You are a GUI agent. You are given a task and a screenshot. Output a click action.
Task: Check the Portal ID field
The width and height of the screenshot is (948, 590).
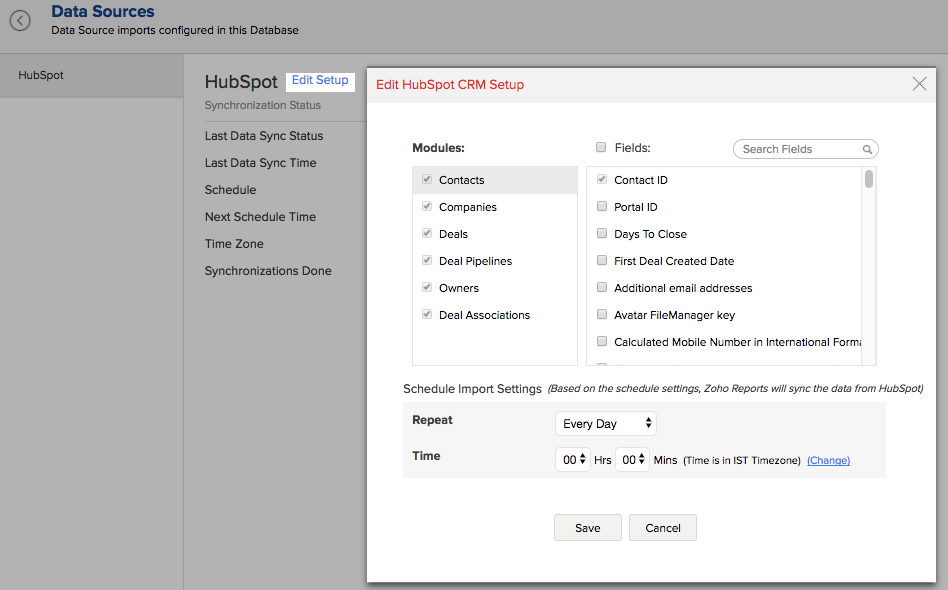click(x=602, y=206)
